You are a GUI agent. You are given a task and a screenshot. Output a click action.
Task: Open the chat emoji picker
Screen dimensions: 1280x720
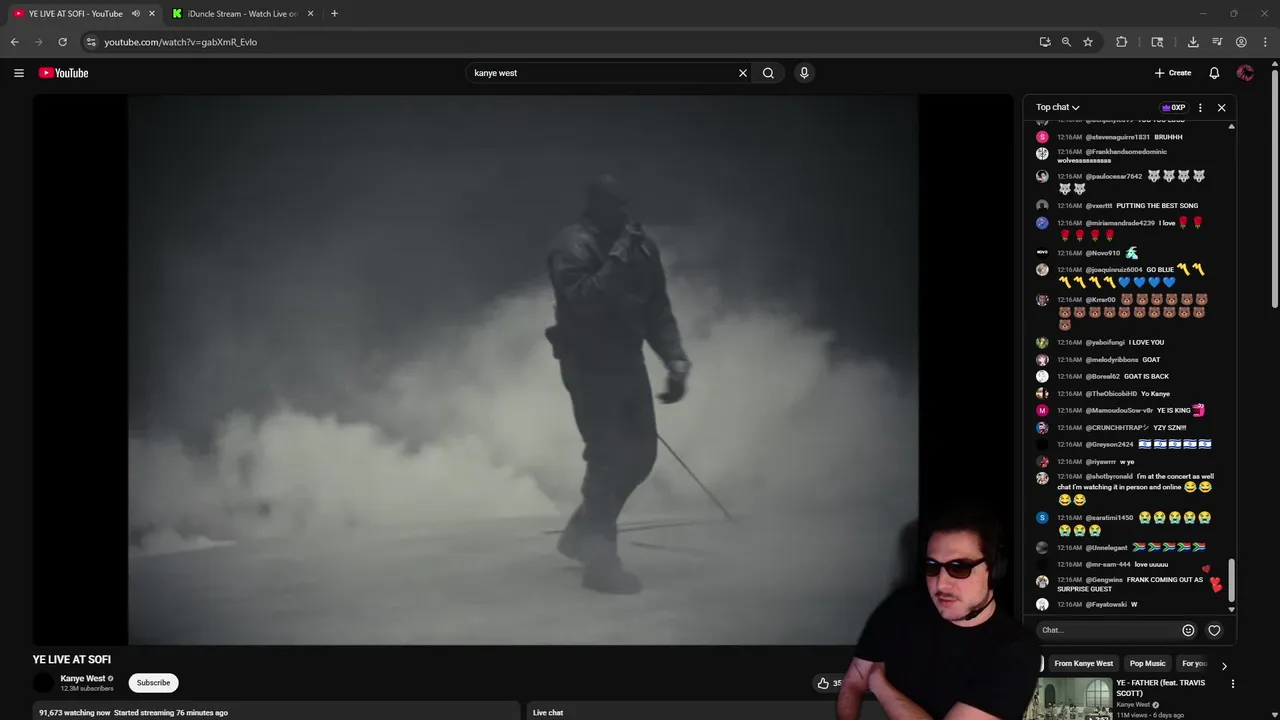(1188, 630)
